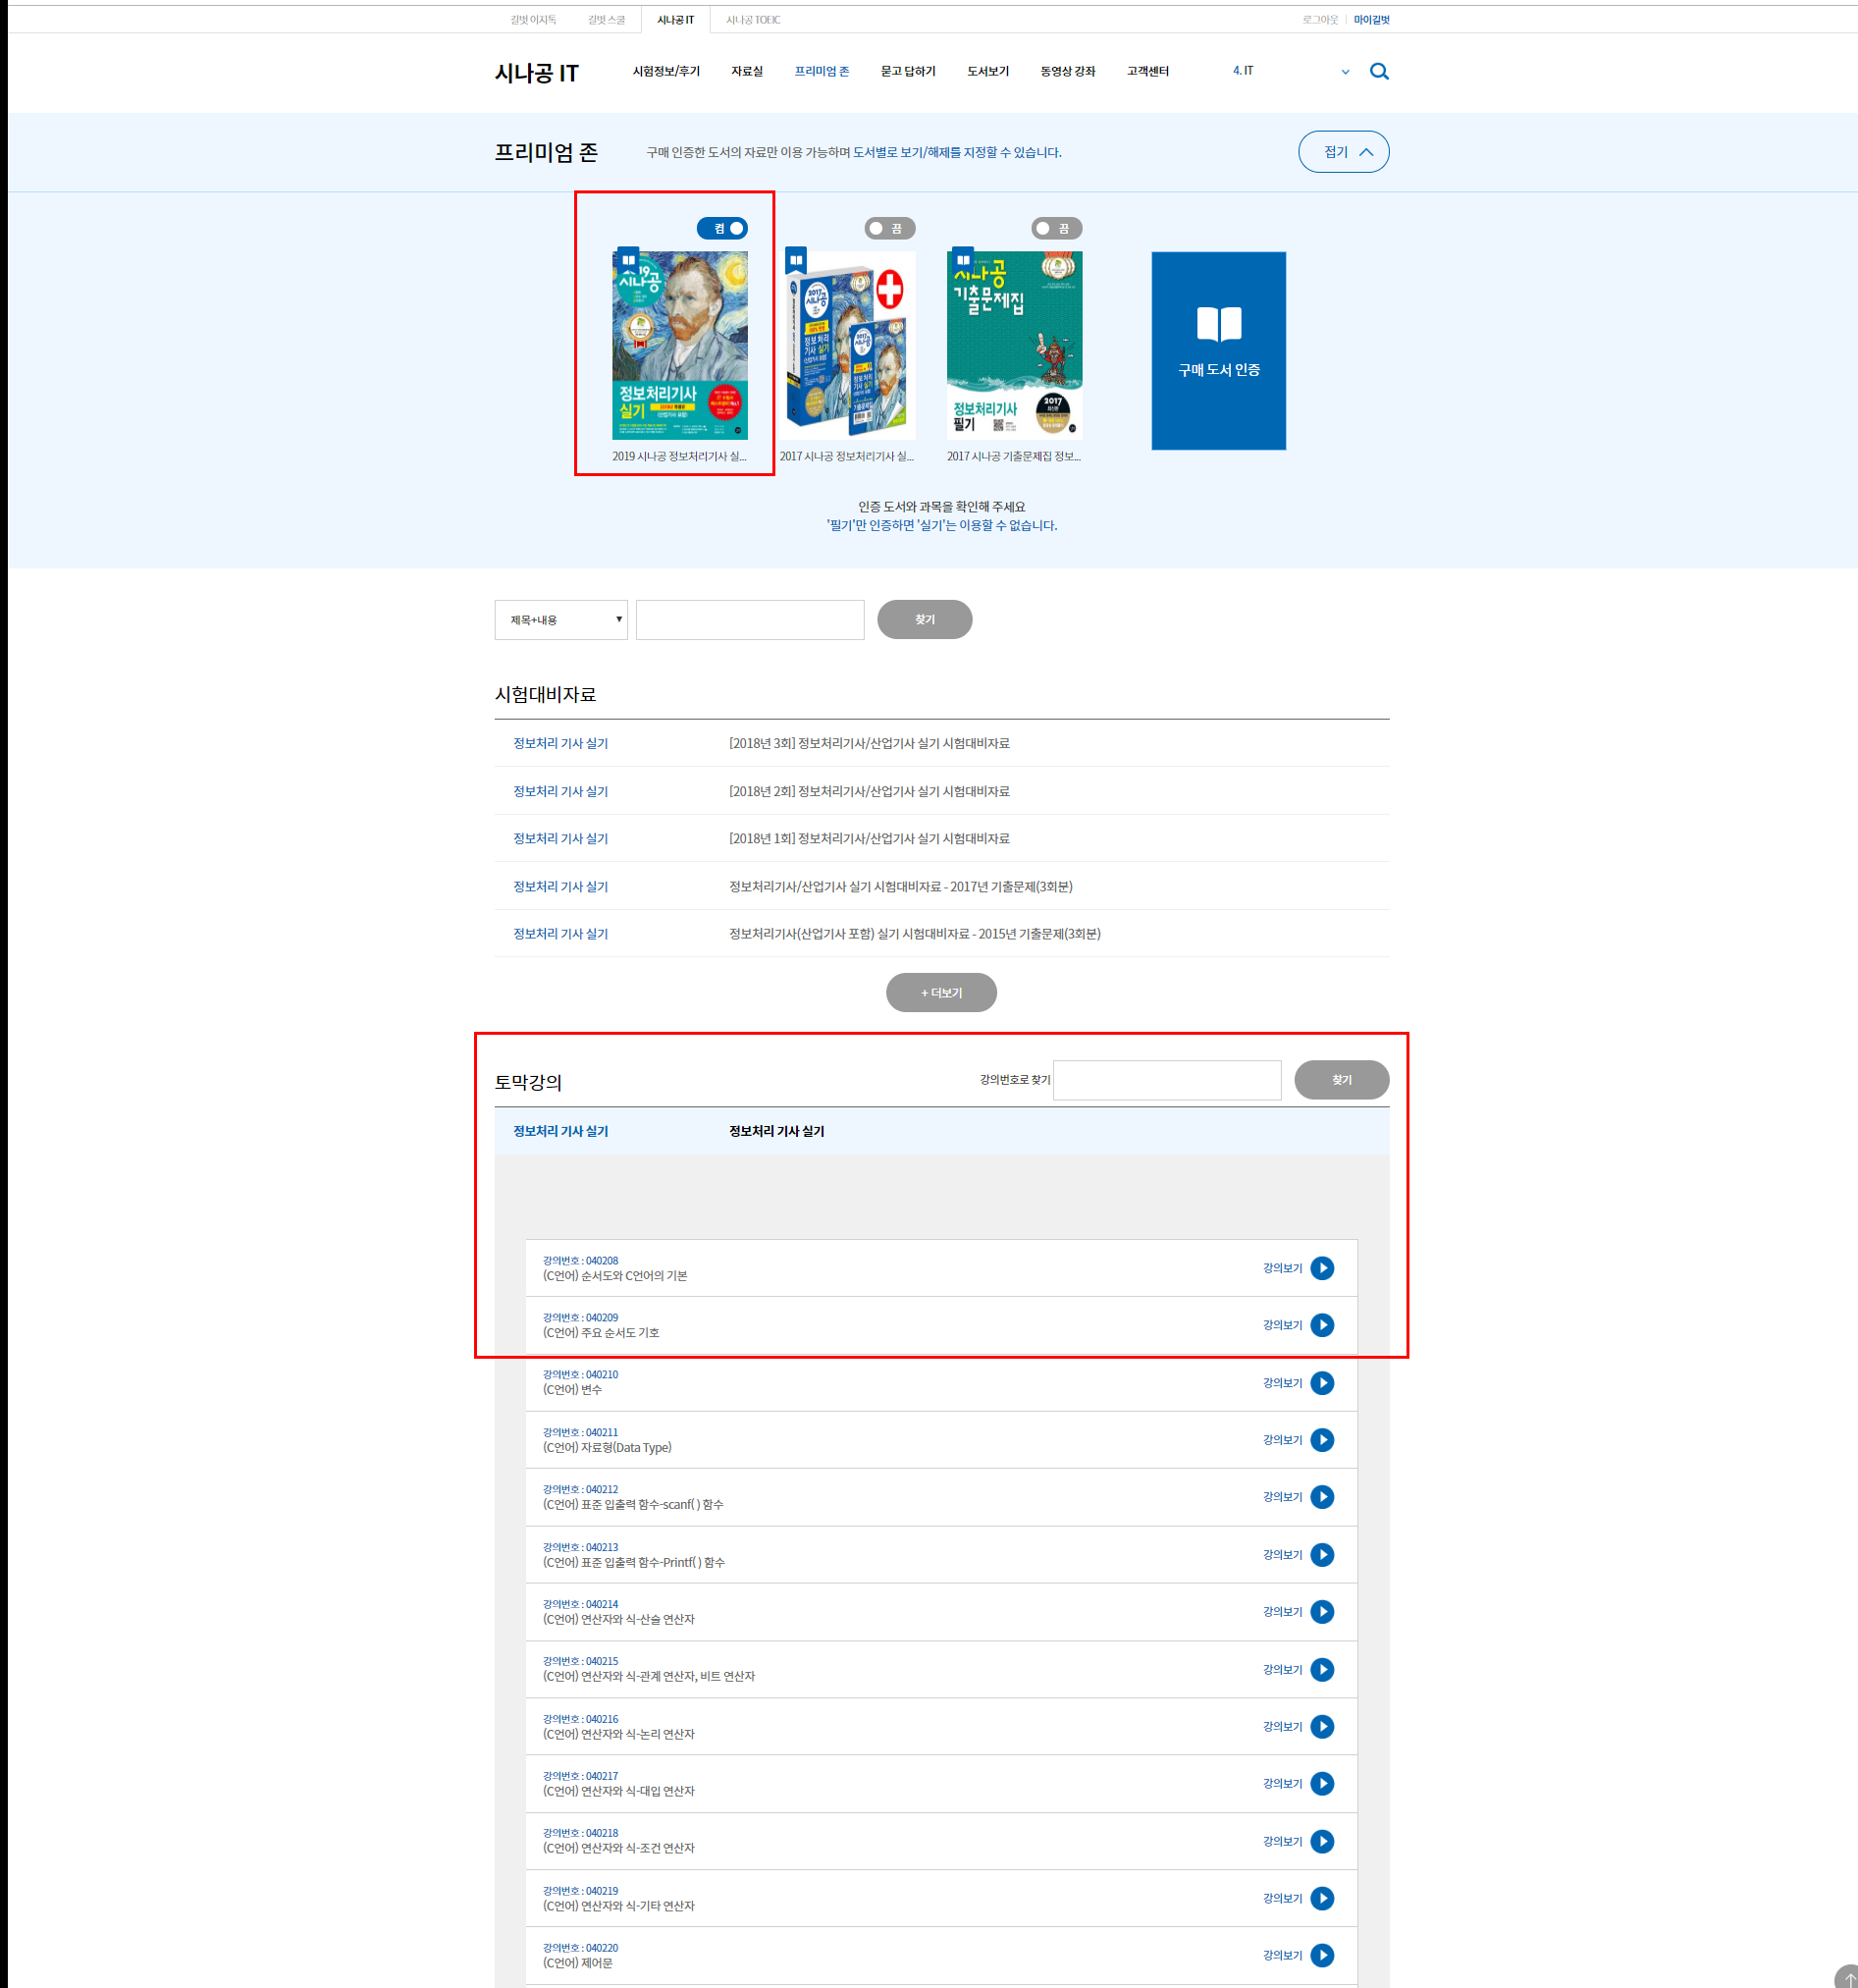Turn off the 2019 시나공 book toggle
The width and height of the screenshot is (1858, 1988).
point(722,229)
